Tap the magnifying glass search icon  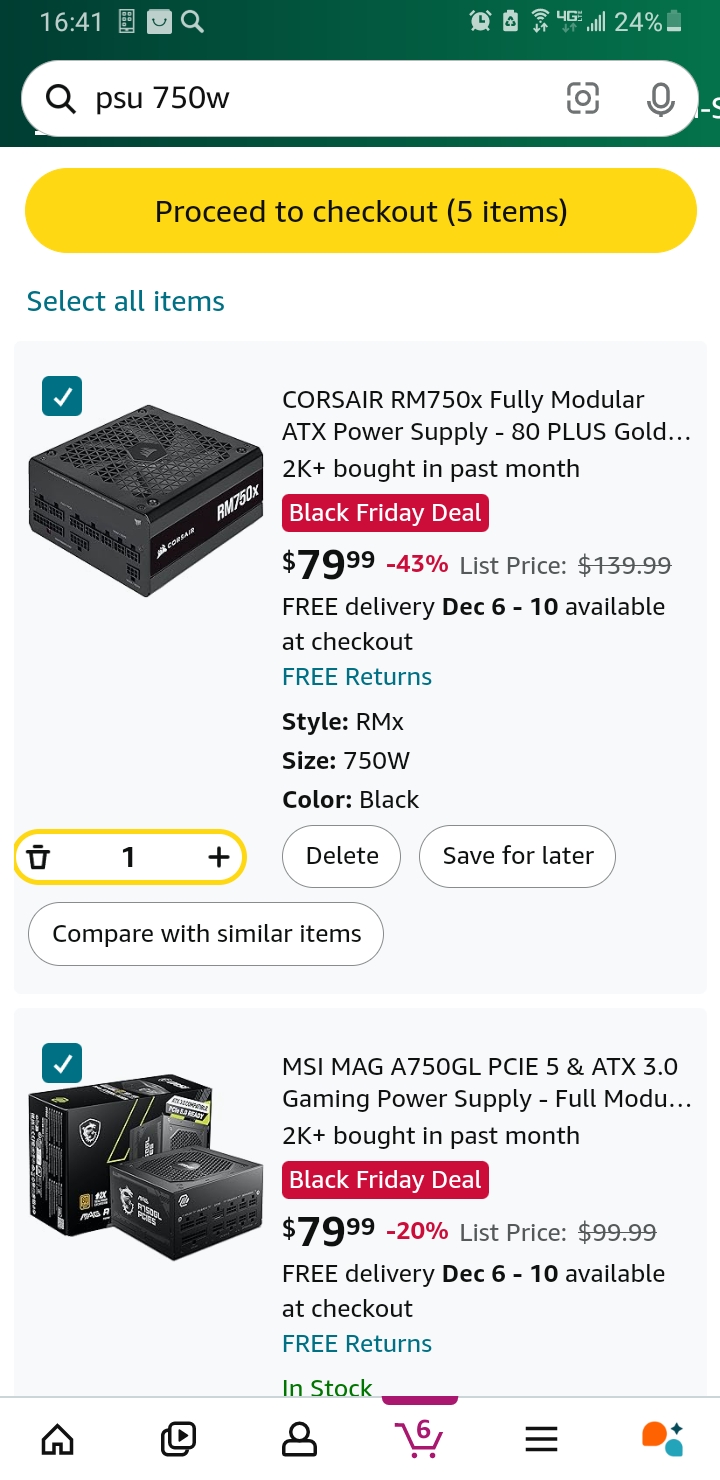point(61,98)
